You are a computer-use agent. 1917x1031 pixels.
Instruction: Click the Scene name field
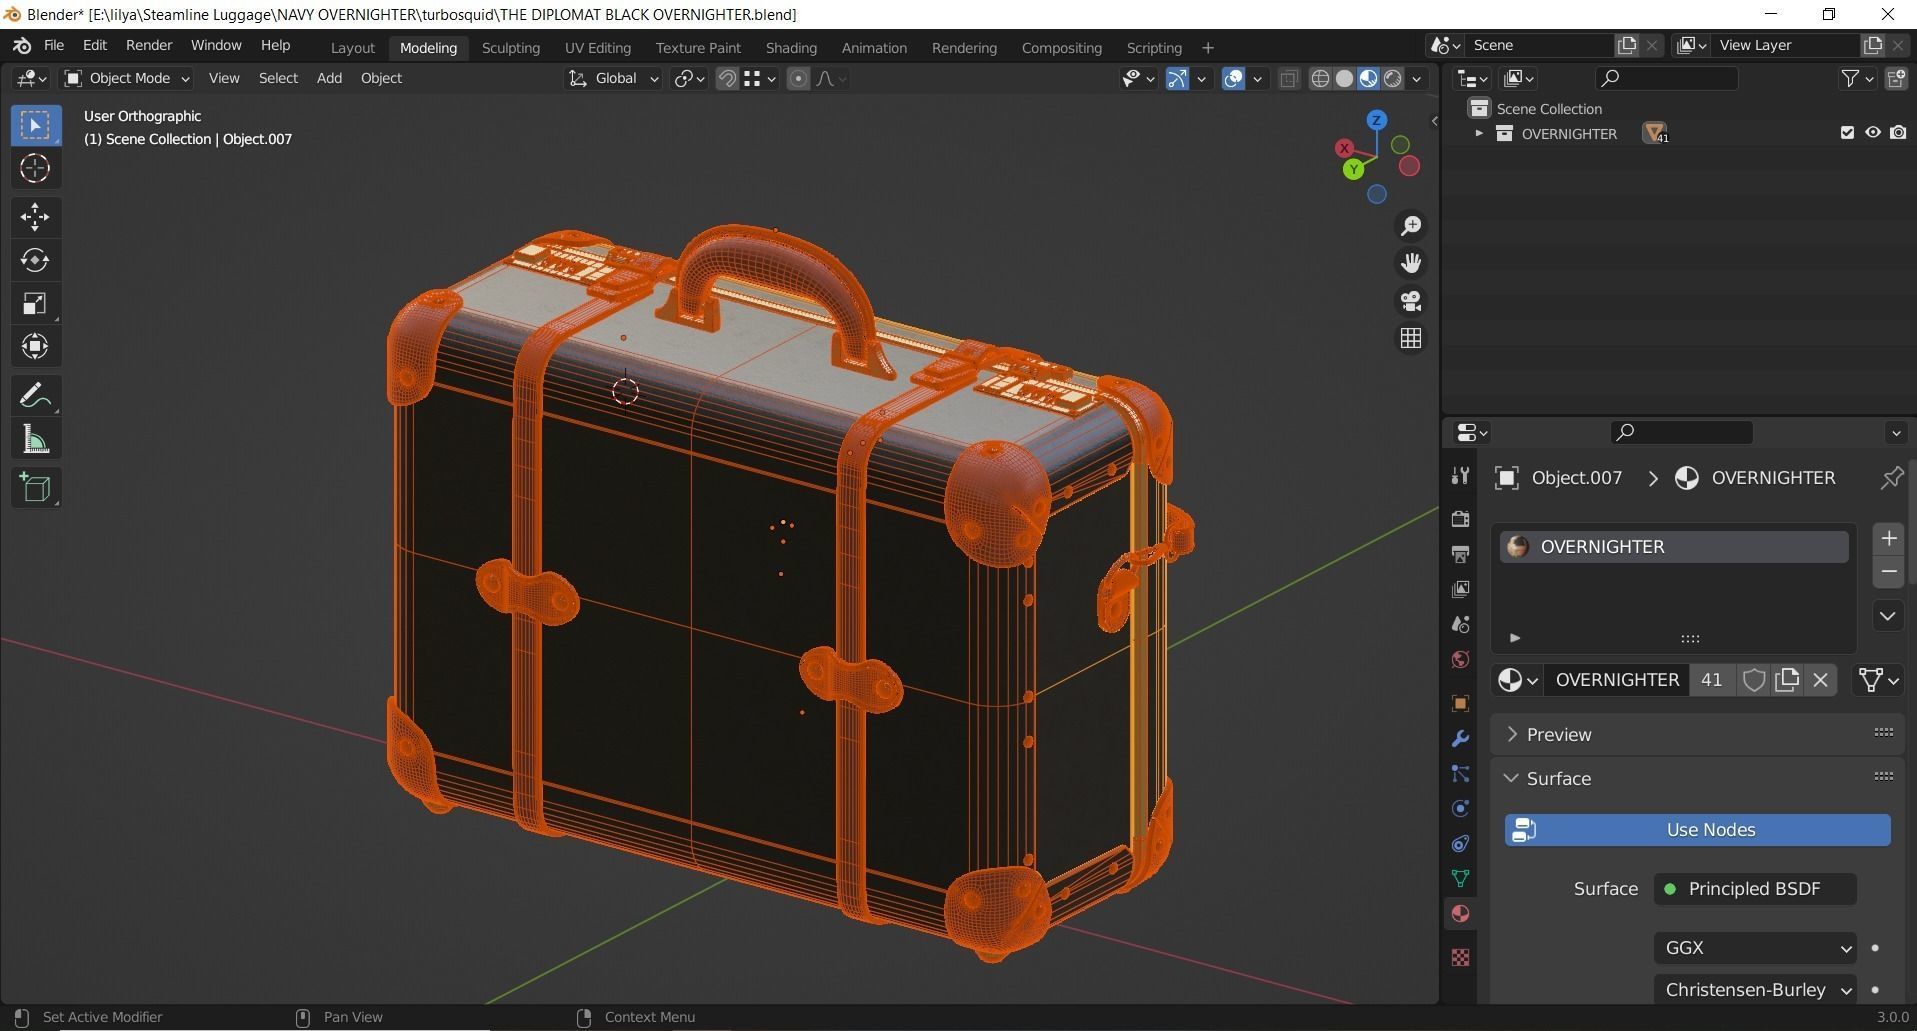[x=1540, y=45]
